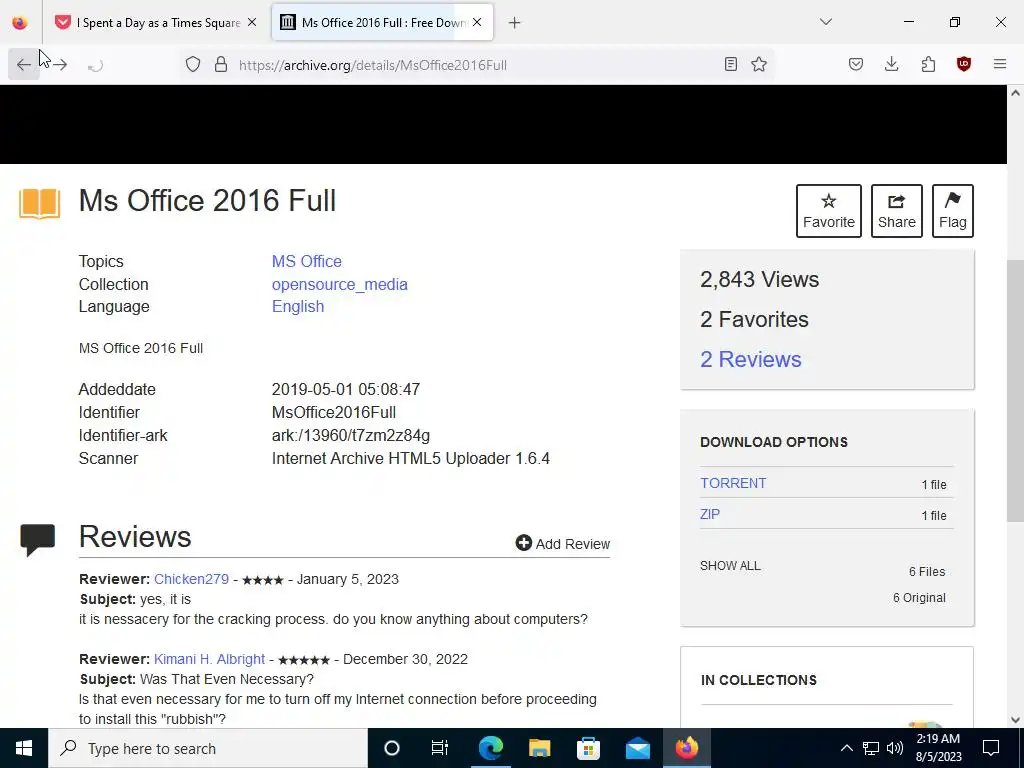Open File Explorer from taskbar
1024x768 pixels.
pyautogui.click(x=539, y=748)
